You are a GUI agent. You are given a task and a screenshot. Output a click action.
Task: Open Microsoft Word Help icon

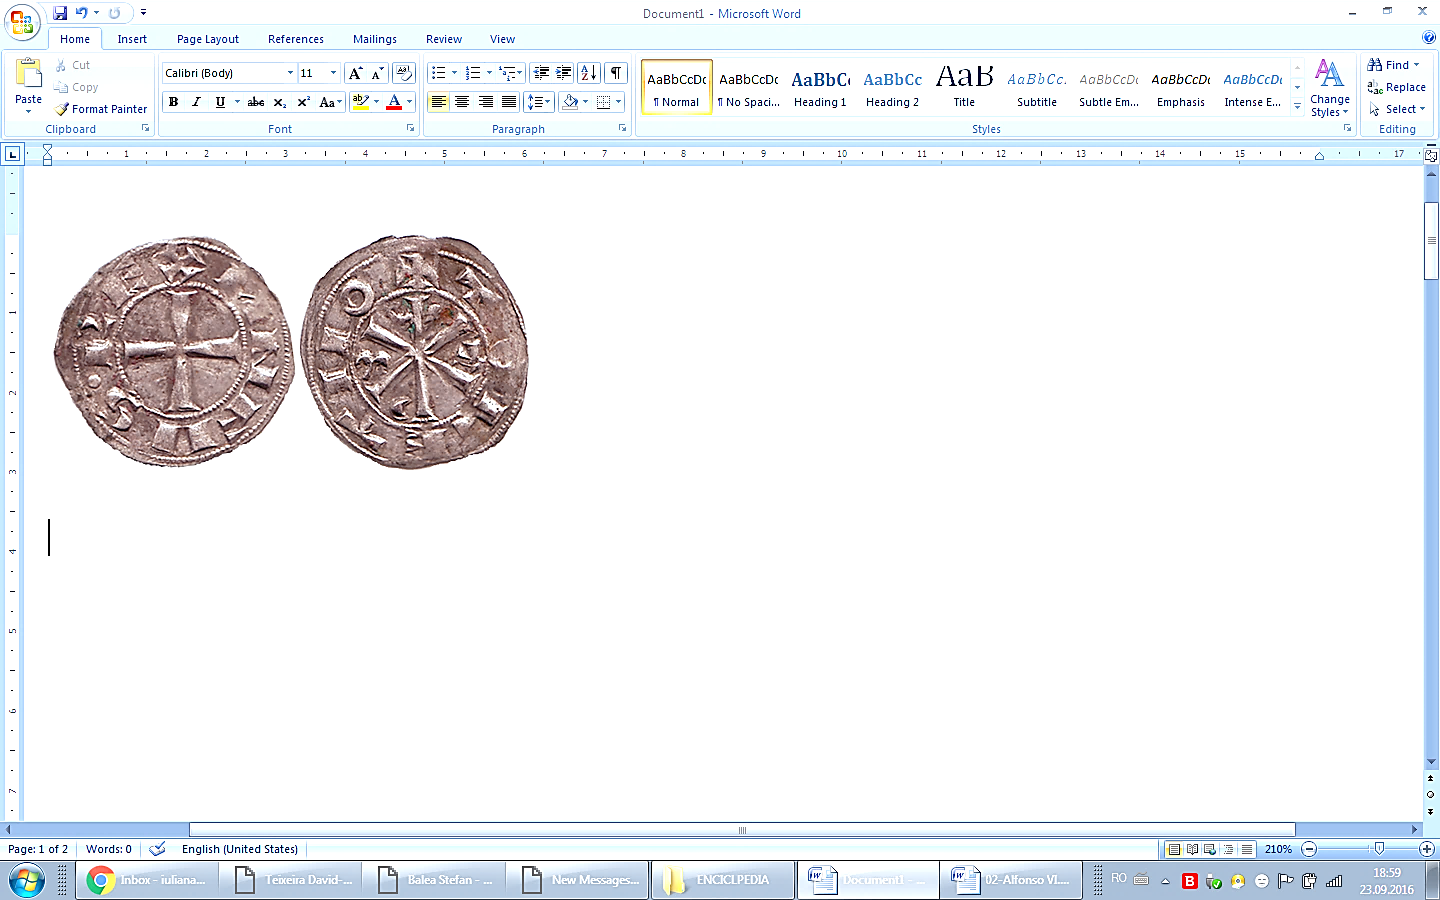coord(1429,38)
